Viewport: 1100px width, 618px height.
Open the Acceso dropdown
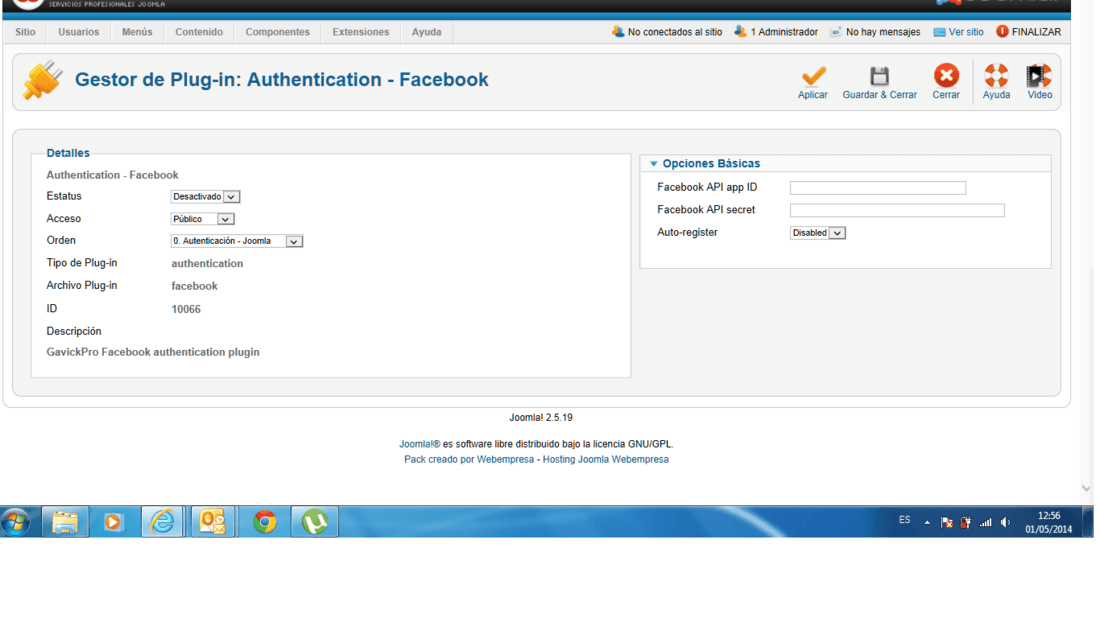(x=202, y=219)
